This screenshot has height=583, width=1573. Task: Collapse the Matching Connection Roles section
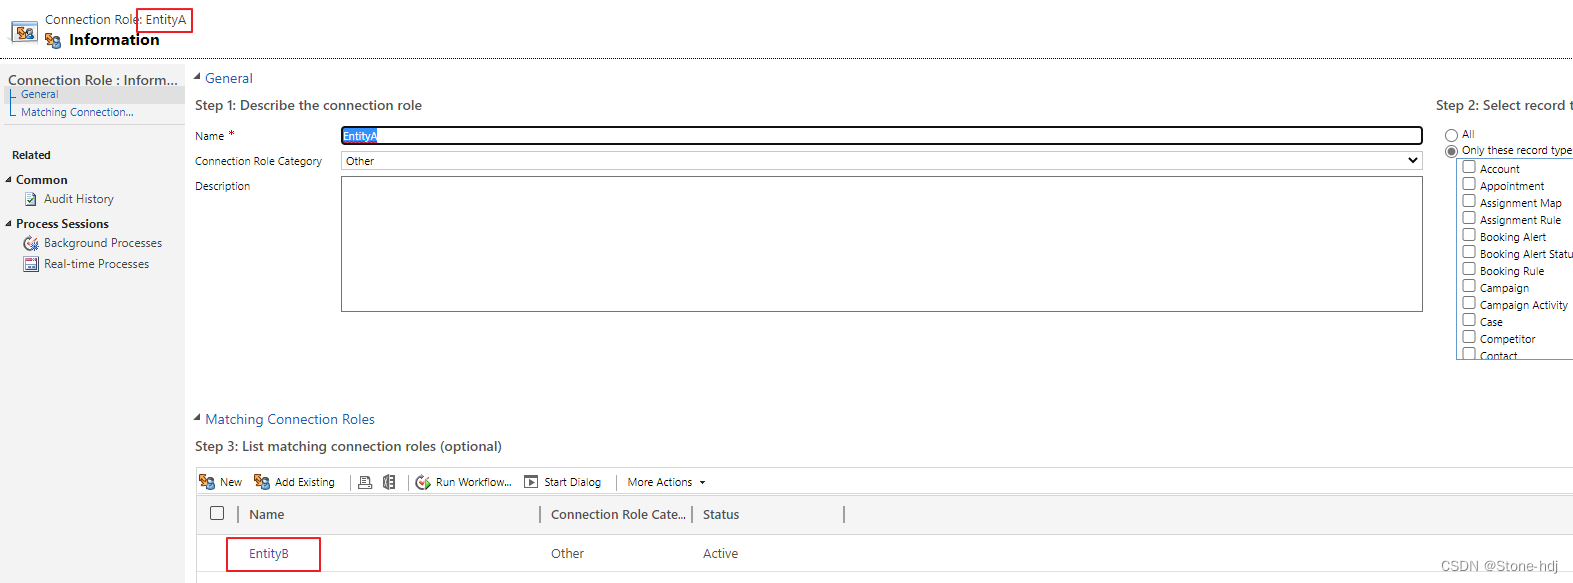pyautogui.click(x=197, y=418)
